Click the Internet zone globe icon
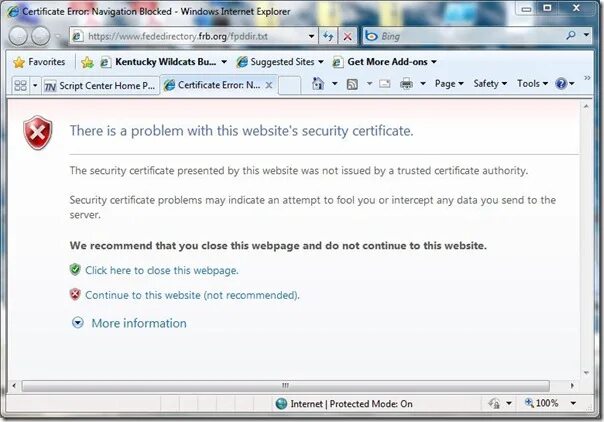Viewport: 604px width, 422px height. (282, 404)
